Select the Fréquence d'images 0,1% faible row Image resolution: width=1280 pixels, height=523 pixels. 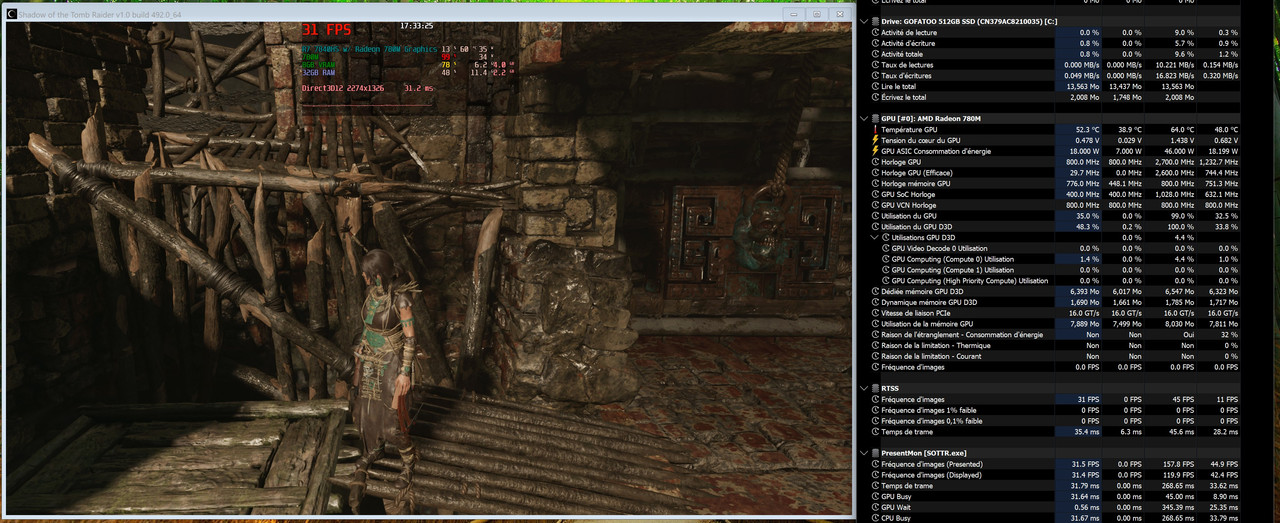click(932, 421)
